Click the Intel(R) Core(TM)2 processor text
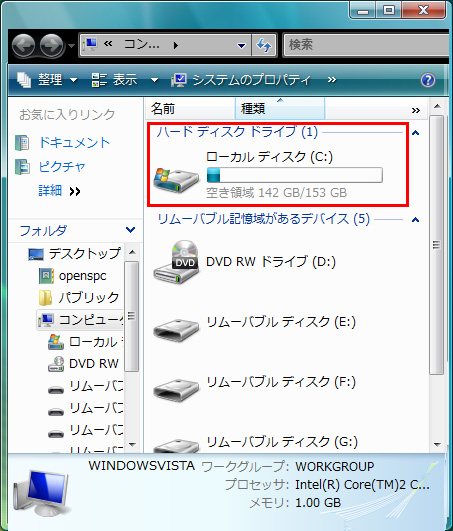The width and height of the screenshot is (453, 531). (362, 485)
